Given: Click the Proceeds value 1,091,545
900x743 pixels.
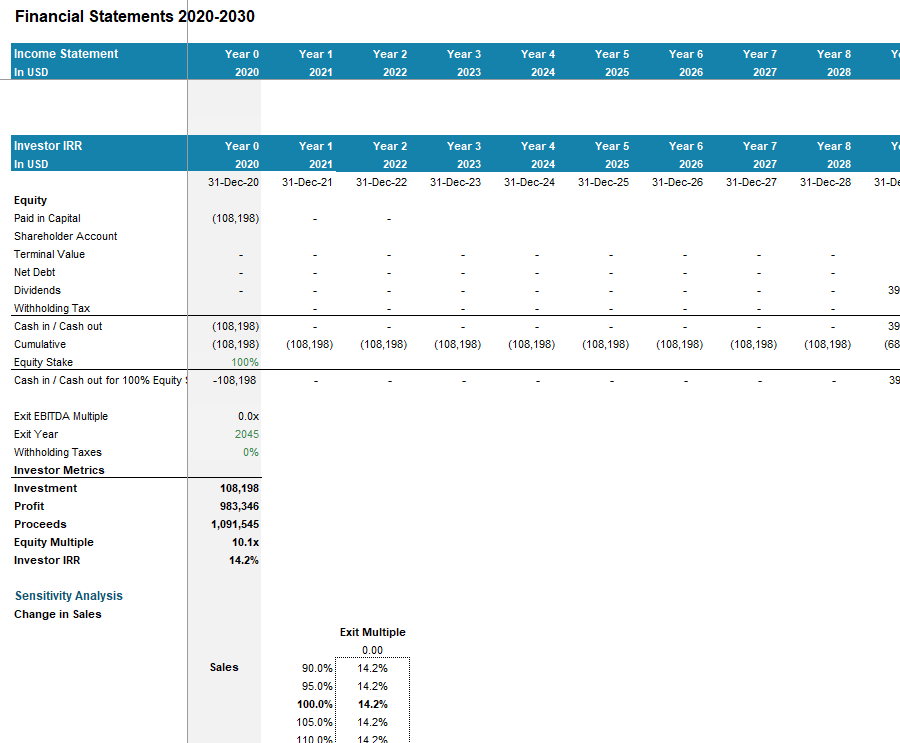Looking at the screenshot, I should pos(234,524).
